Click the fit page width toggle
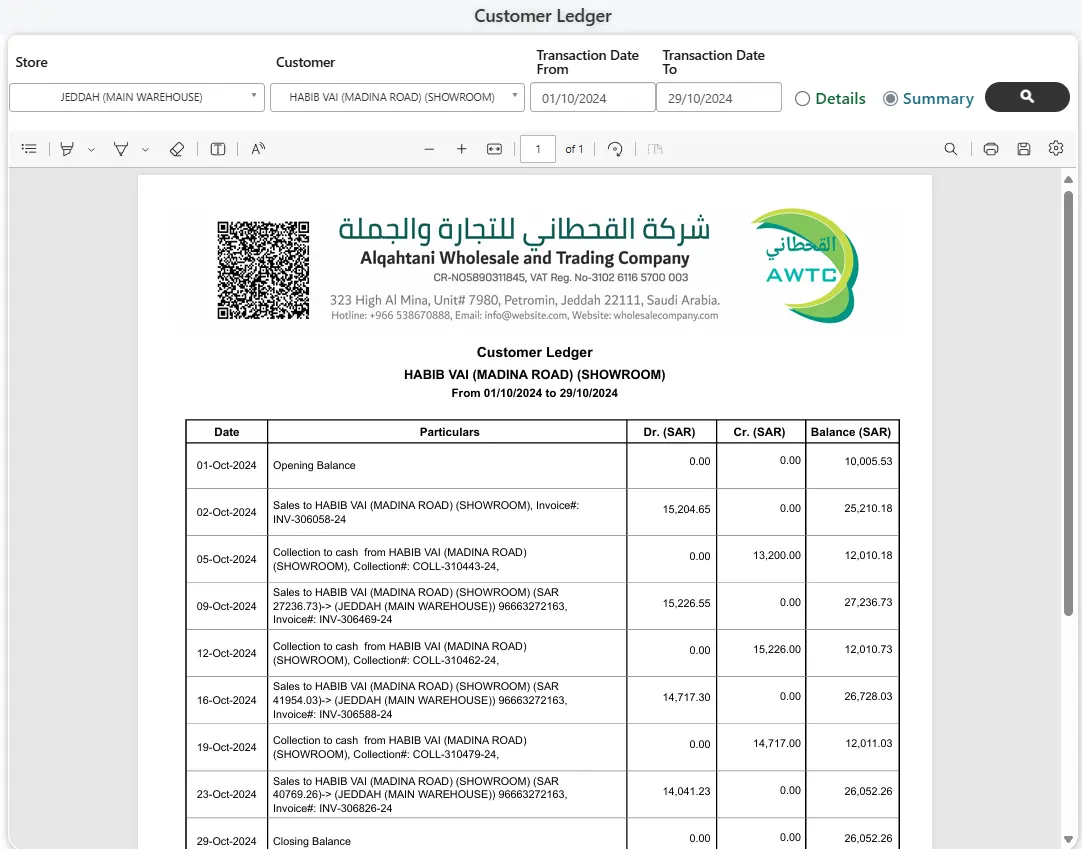 [x=494, y=148]
